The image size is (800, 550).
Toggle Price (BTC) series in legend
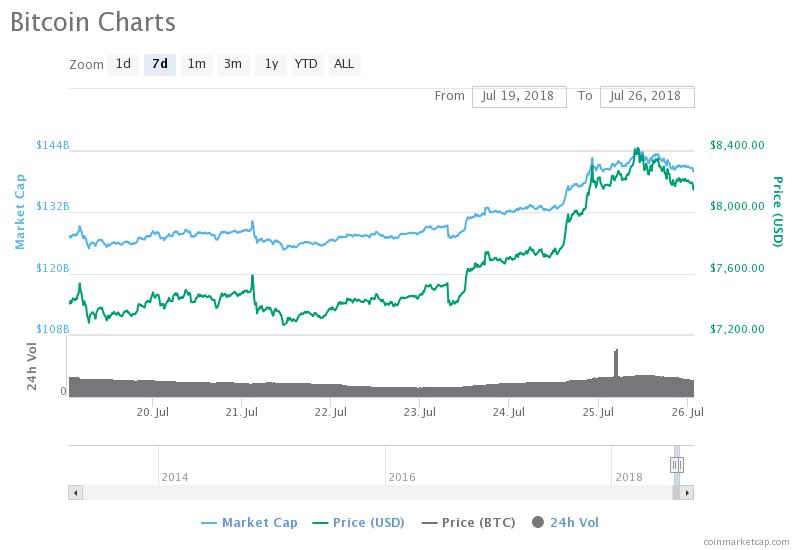pyautogui.click(x=468, y=522)
